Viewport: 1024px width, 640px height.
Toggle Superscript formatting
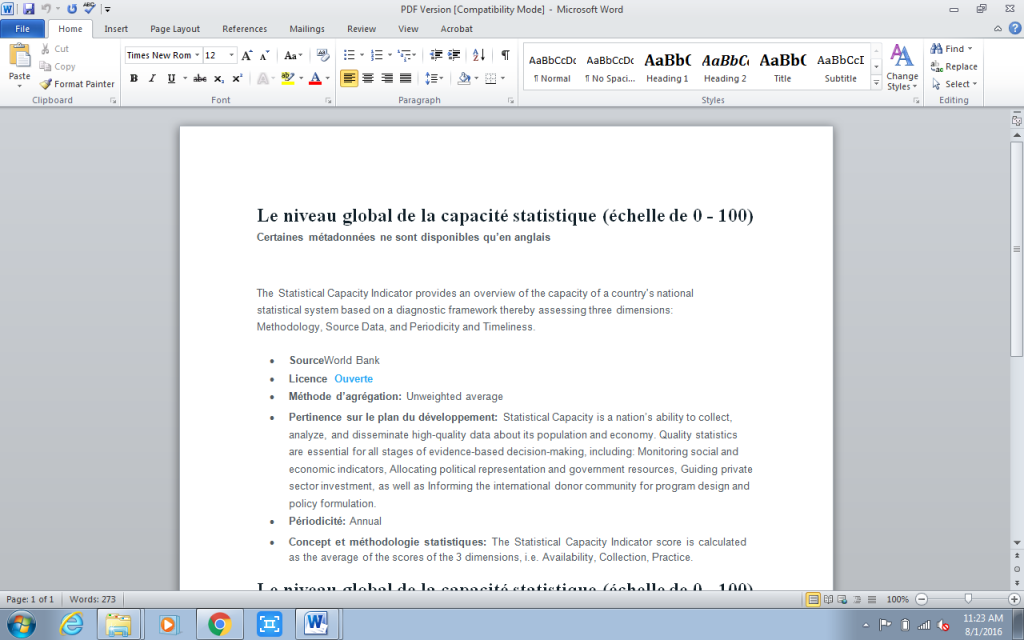237,78
